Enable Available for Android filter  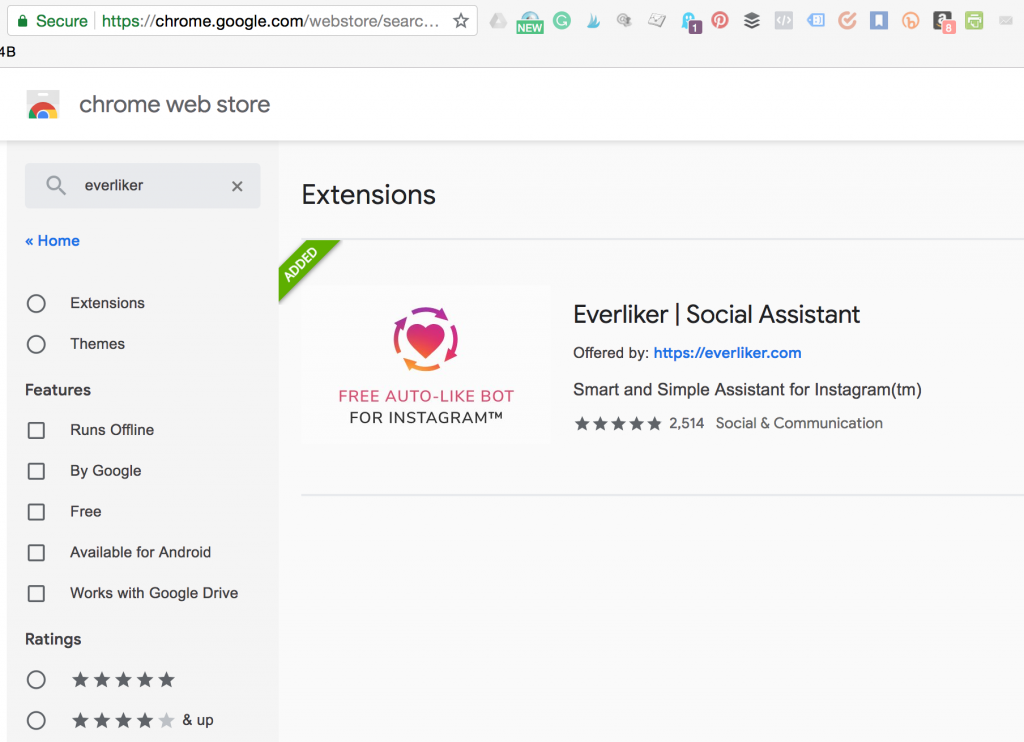37,553
